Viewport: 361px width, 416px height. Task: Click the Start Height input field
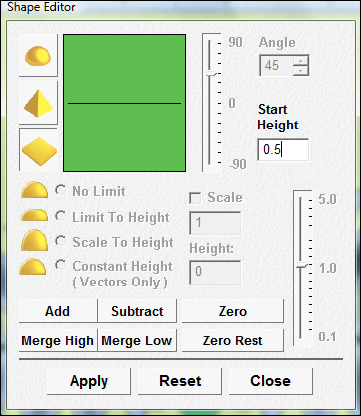283,150
